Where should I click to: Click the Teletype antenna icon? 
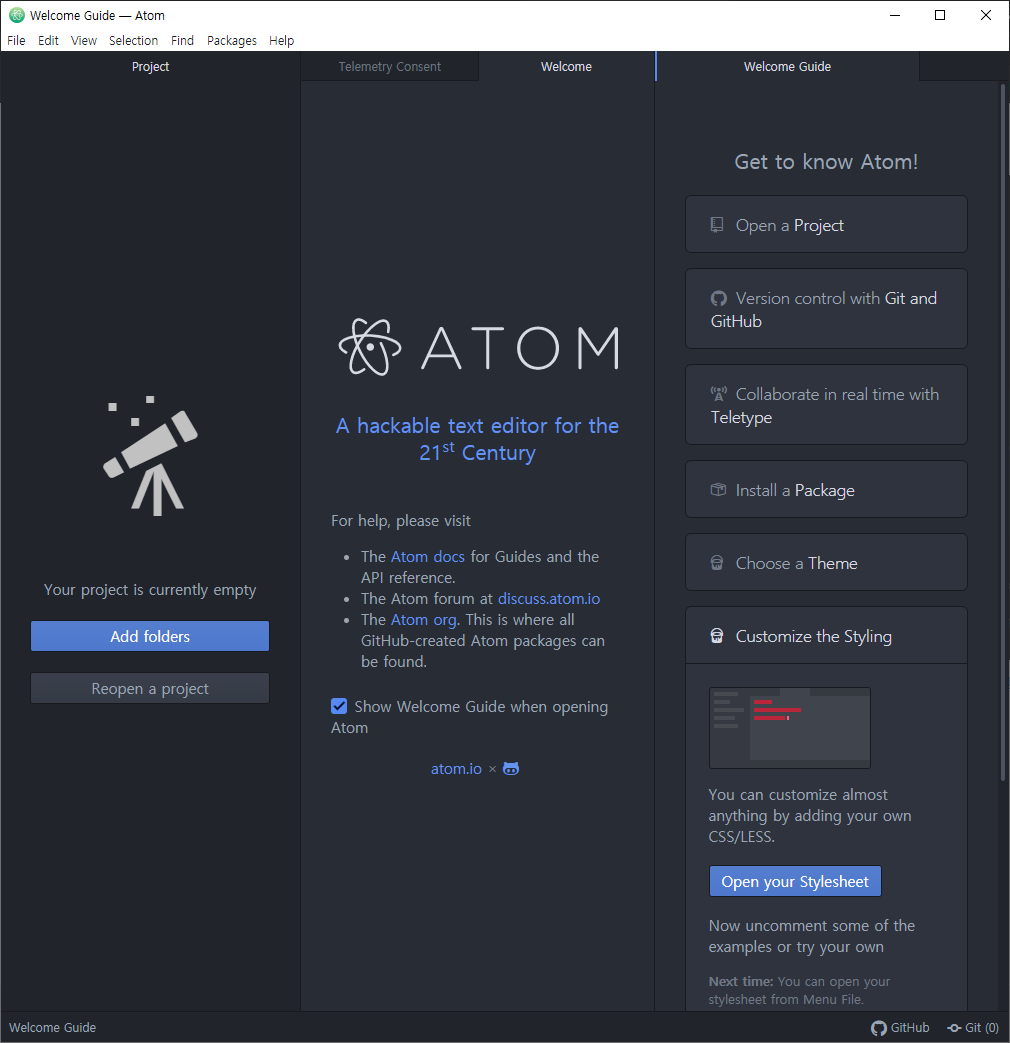(719, 394)
